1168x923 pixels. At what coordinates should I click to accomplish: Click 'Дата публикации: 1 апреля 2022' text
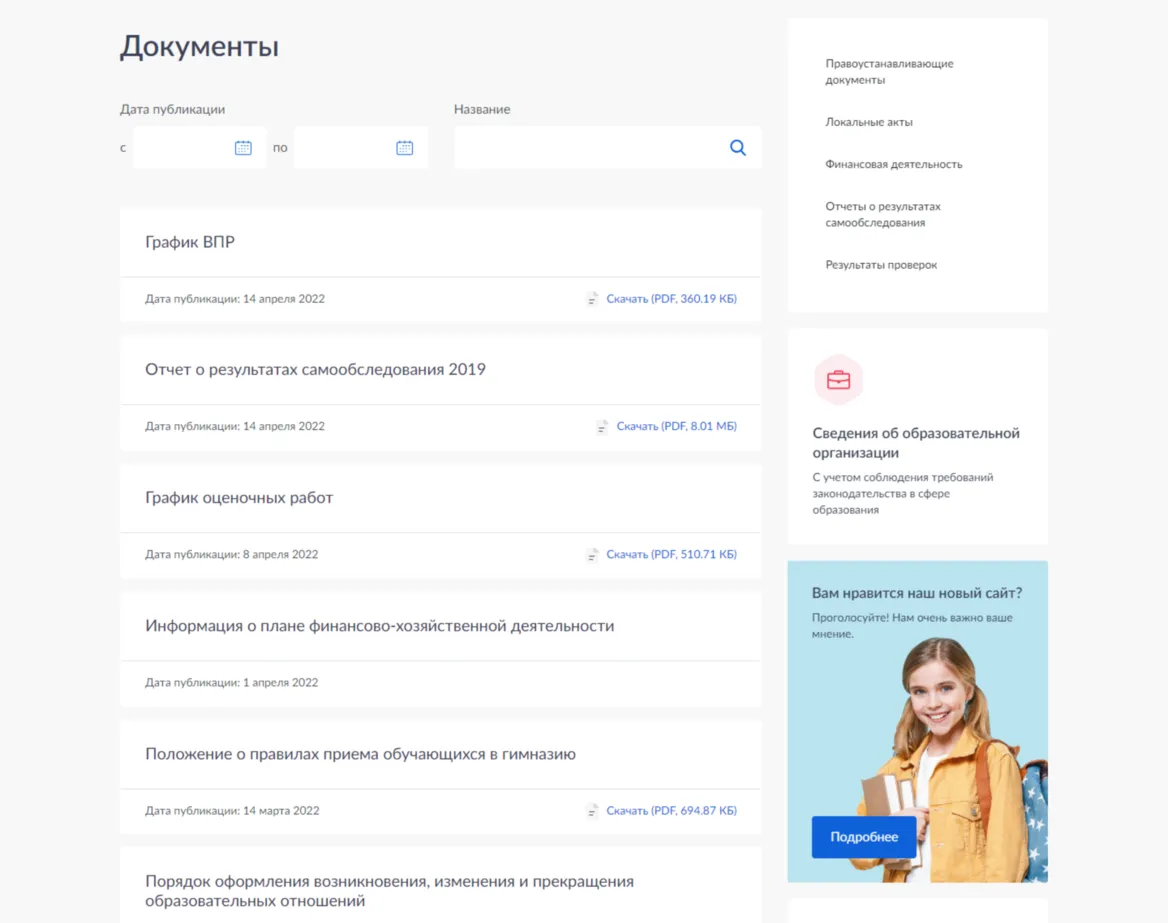tap(232, 682)
